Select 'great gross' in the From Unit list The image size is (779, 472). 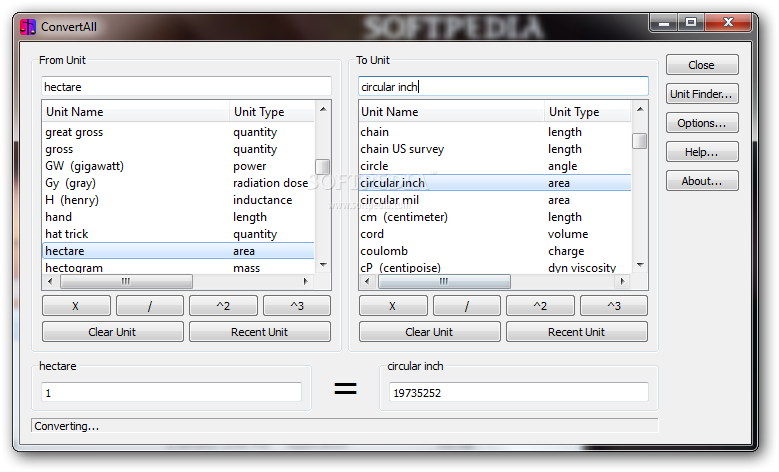(178, 132)
